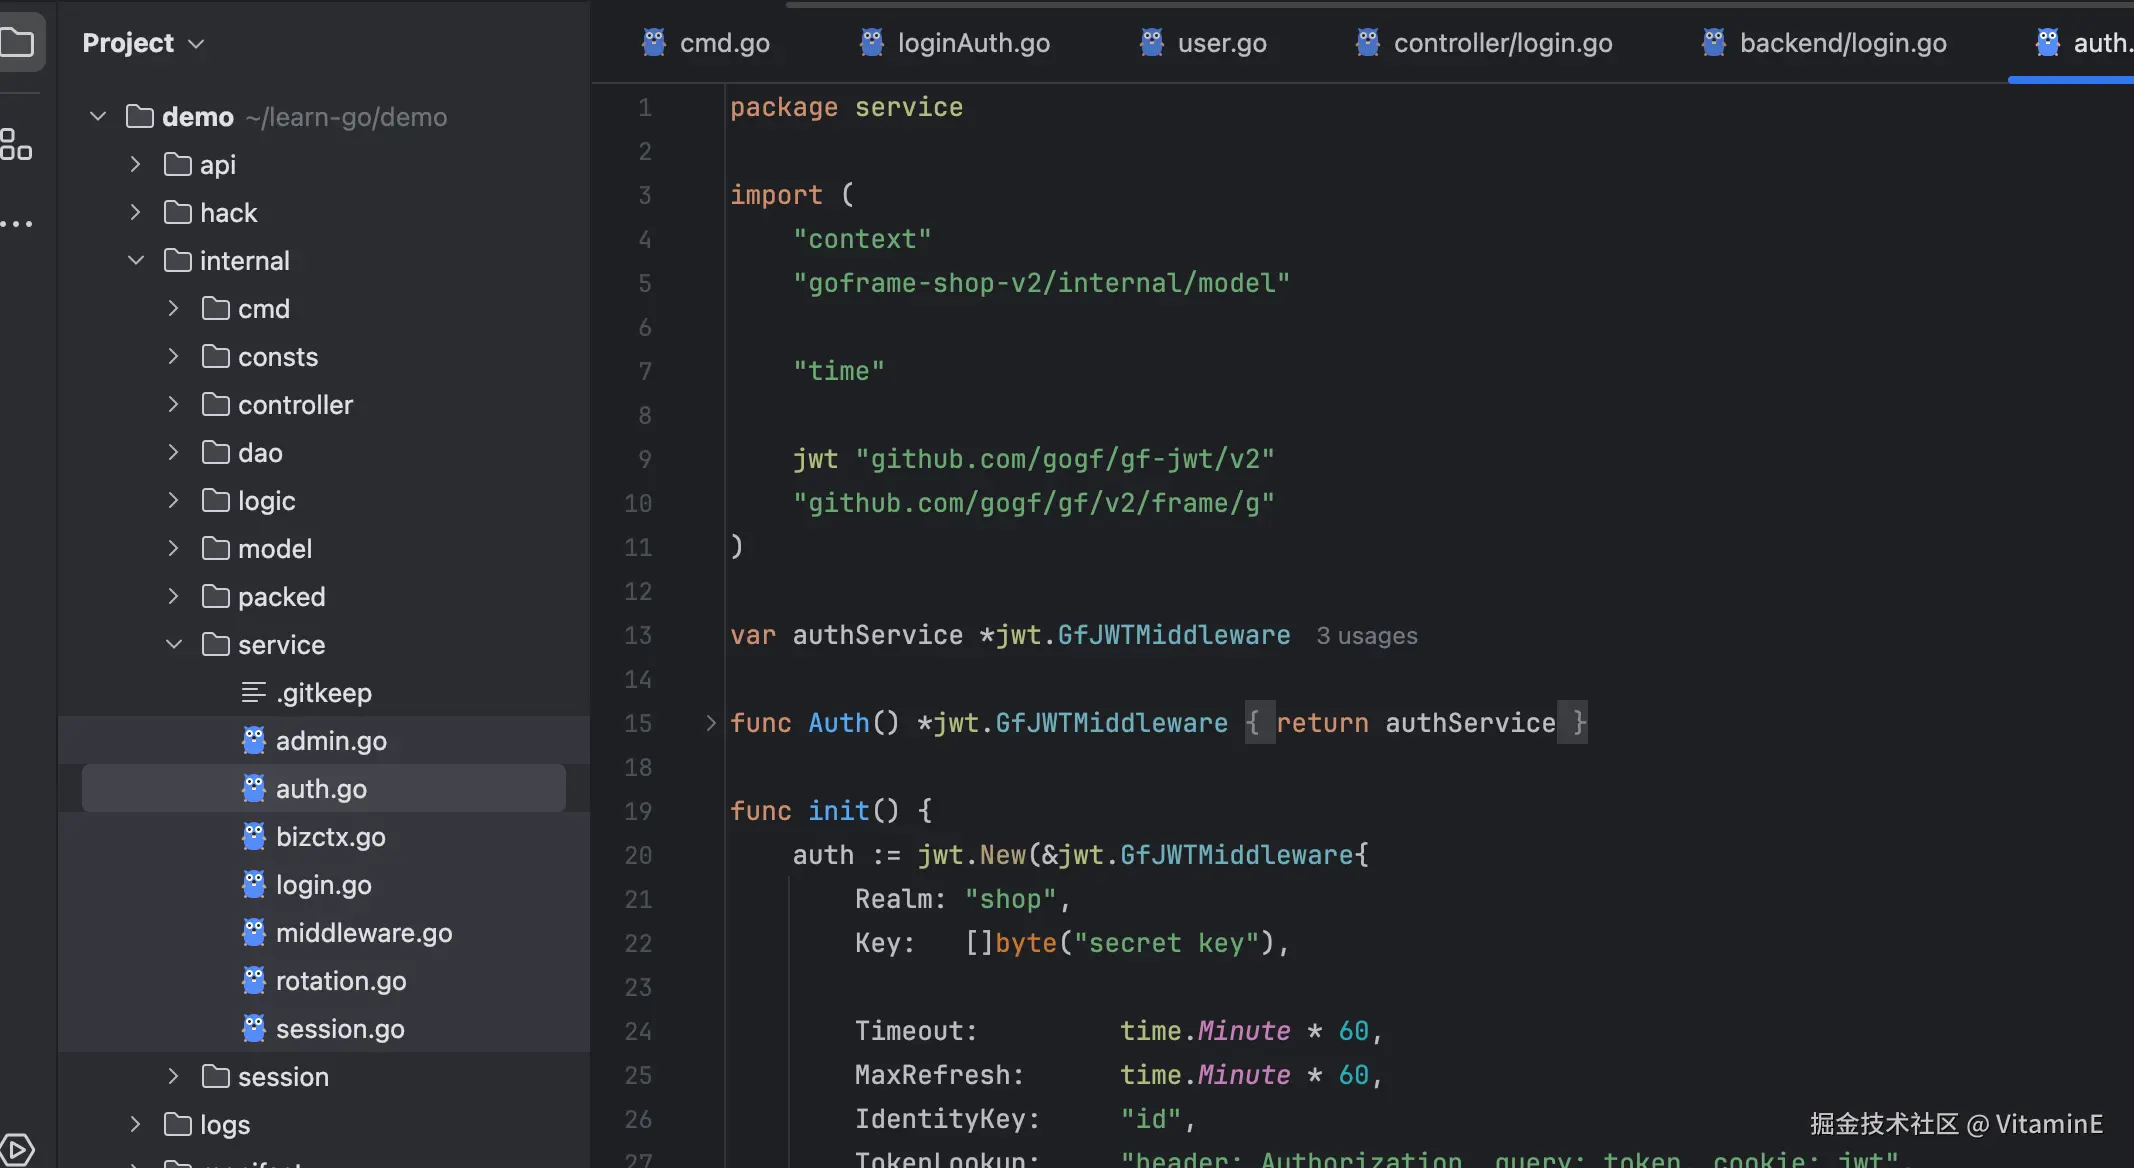Click the Go gopher icon beside admin.go
2134x1168 pixels.
pyautogui.click(x=254, y=741)
